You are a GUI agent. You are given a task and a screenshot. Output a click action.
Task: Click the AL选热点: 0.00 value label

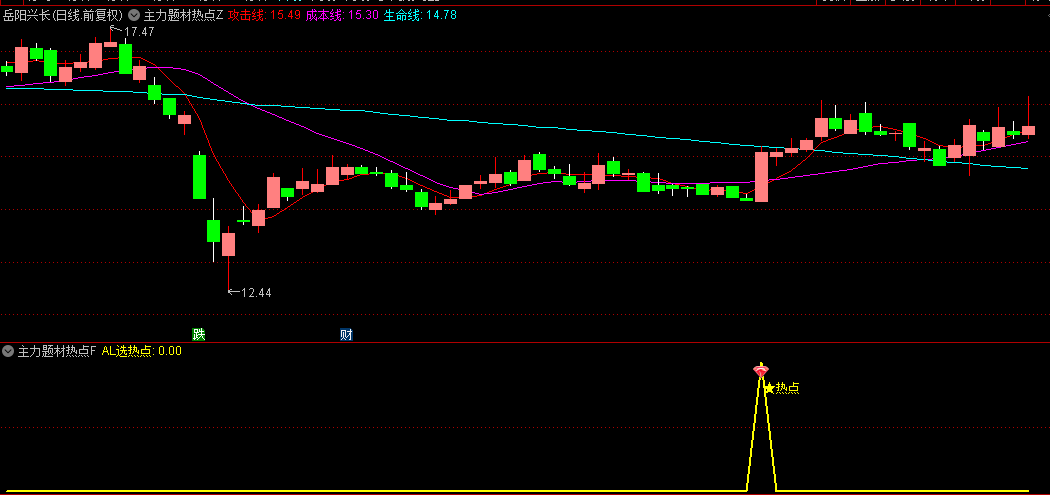[x=141, y=350]
